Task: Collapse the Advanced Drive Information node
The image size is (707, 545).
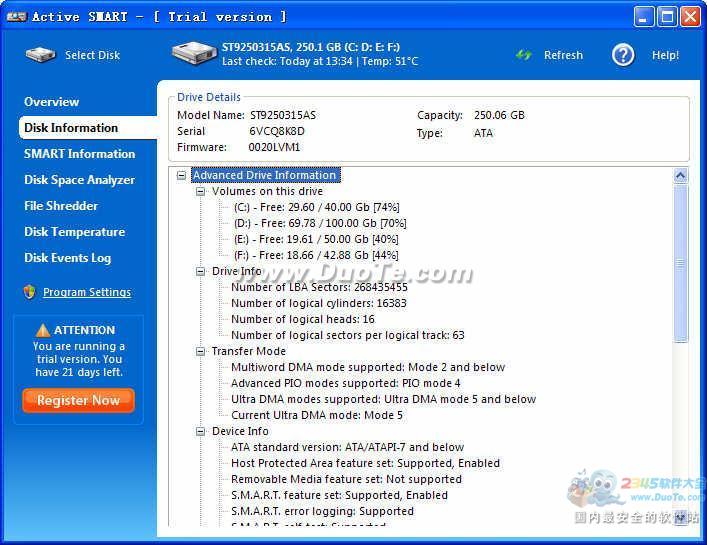Action: [x=181, y=175]
